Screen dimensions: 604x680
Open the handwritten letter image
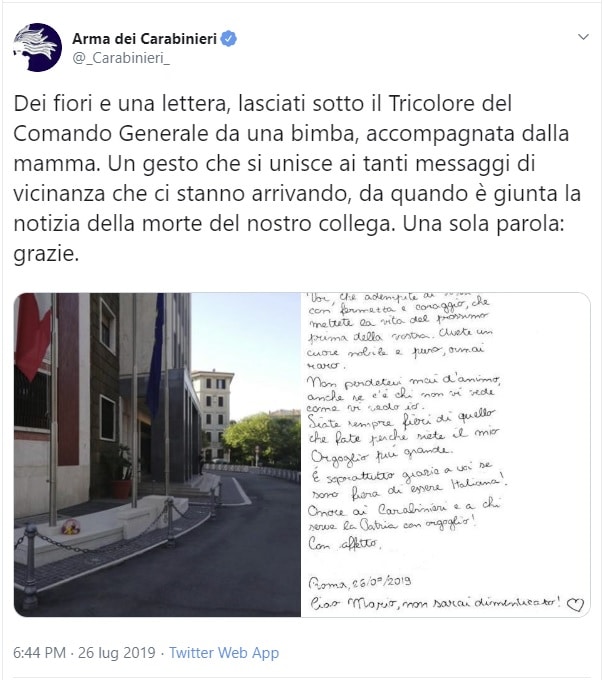coord(445,454)
